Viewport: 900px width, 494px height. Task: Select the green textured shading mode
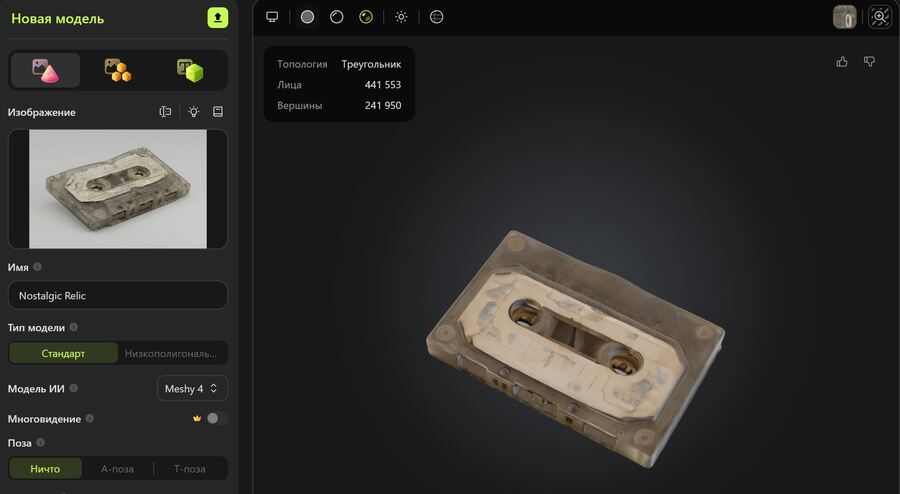[x=366, y=17]
